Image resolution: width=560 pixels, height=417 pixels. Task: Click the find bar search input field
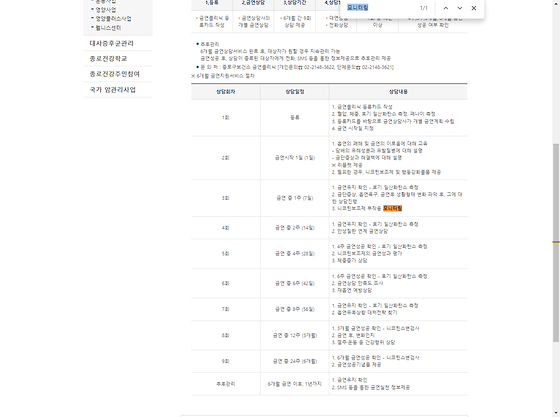(x=379, y=7)
